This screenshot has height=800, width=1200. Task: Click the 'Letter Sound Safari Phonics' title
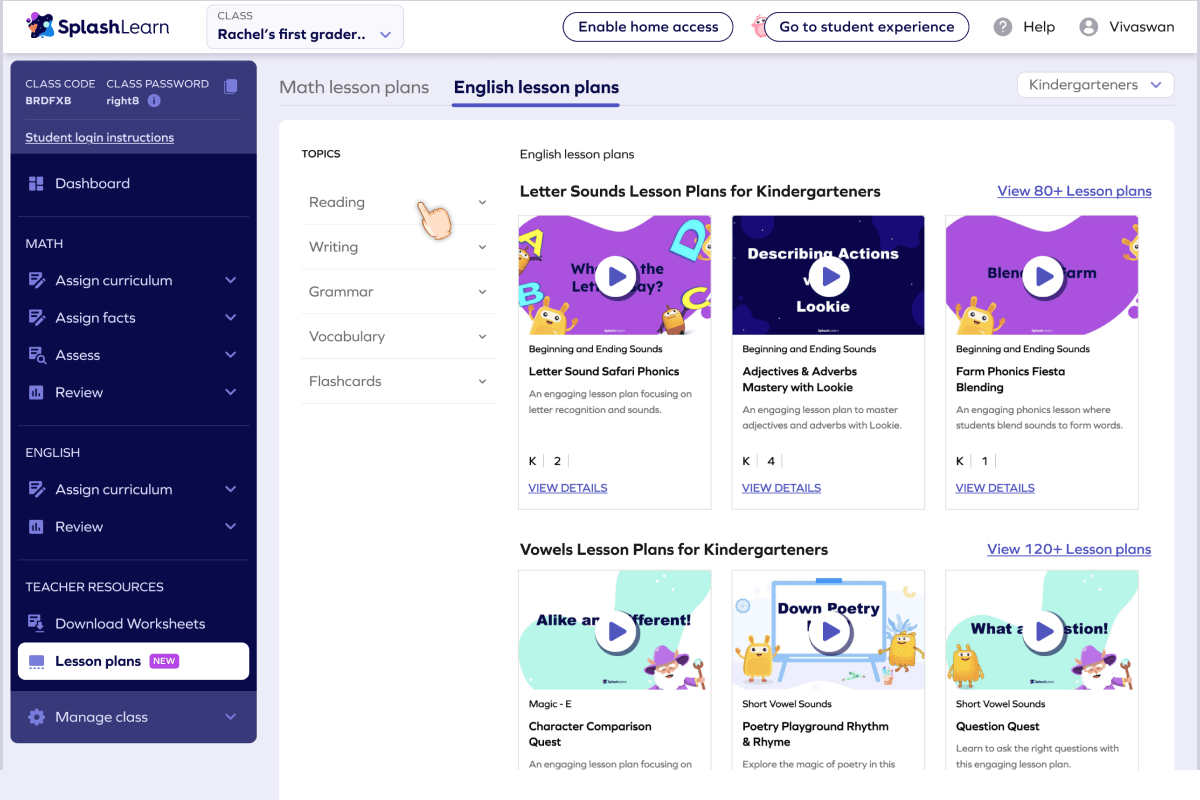604,372
